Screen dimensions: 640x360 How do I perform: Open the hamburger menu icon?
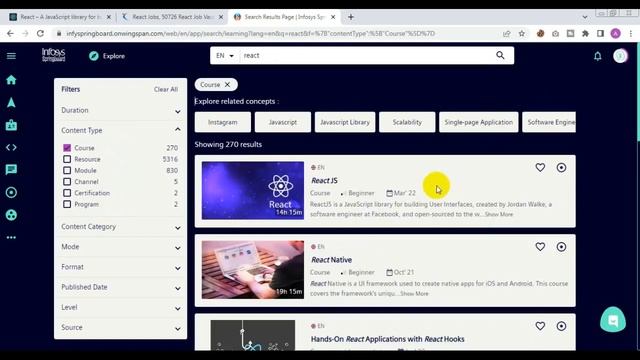[11, 56]
